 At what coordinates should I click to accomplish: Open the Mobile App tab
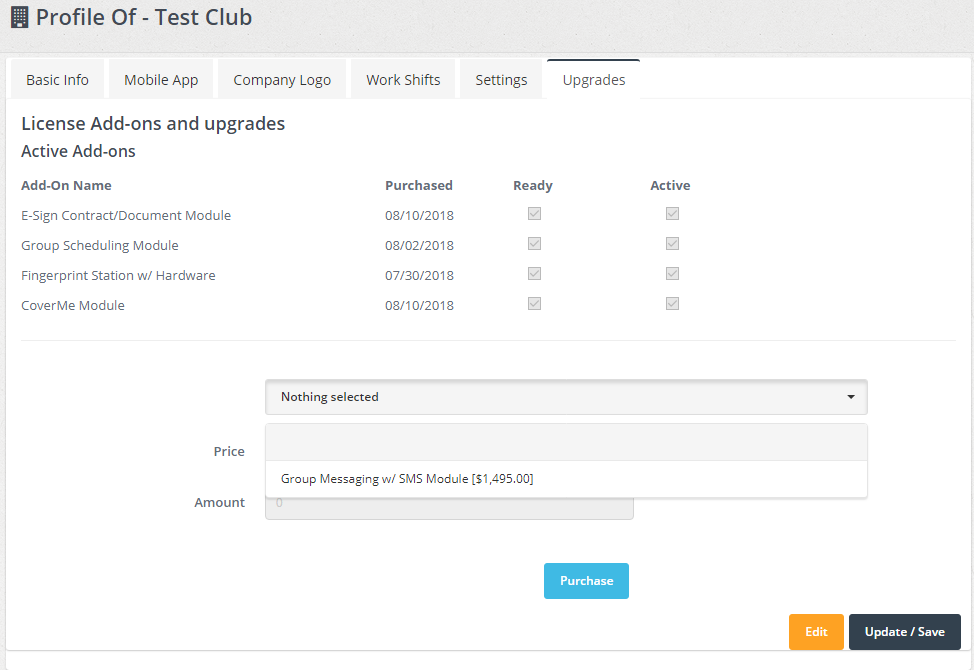[x=161, y=80]
